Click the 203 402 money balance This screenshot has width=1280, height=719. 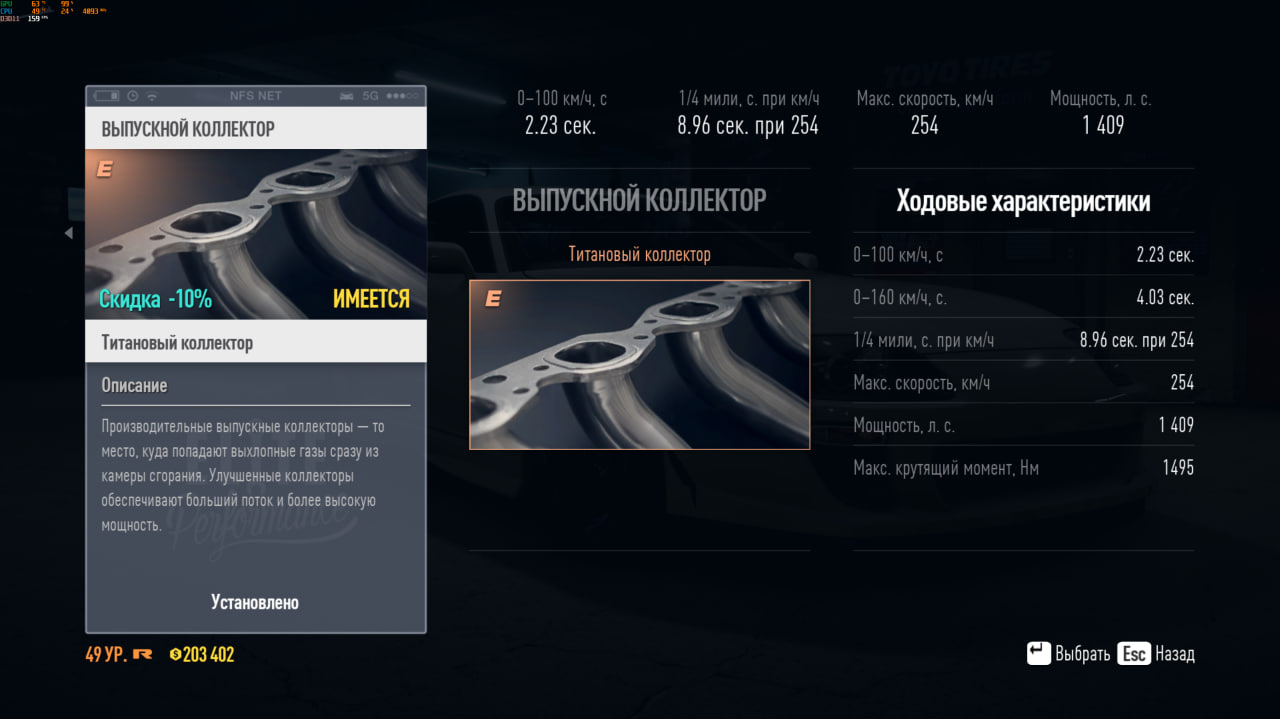click(x=208, y=655)
